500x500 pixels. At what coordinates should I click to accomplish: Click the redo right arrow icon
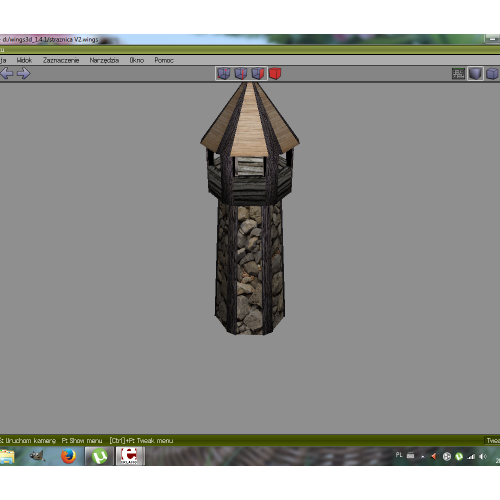tap(23, 73)
